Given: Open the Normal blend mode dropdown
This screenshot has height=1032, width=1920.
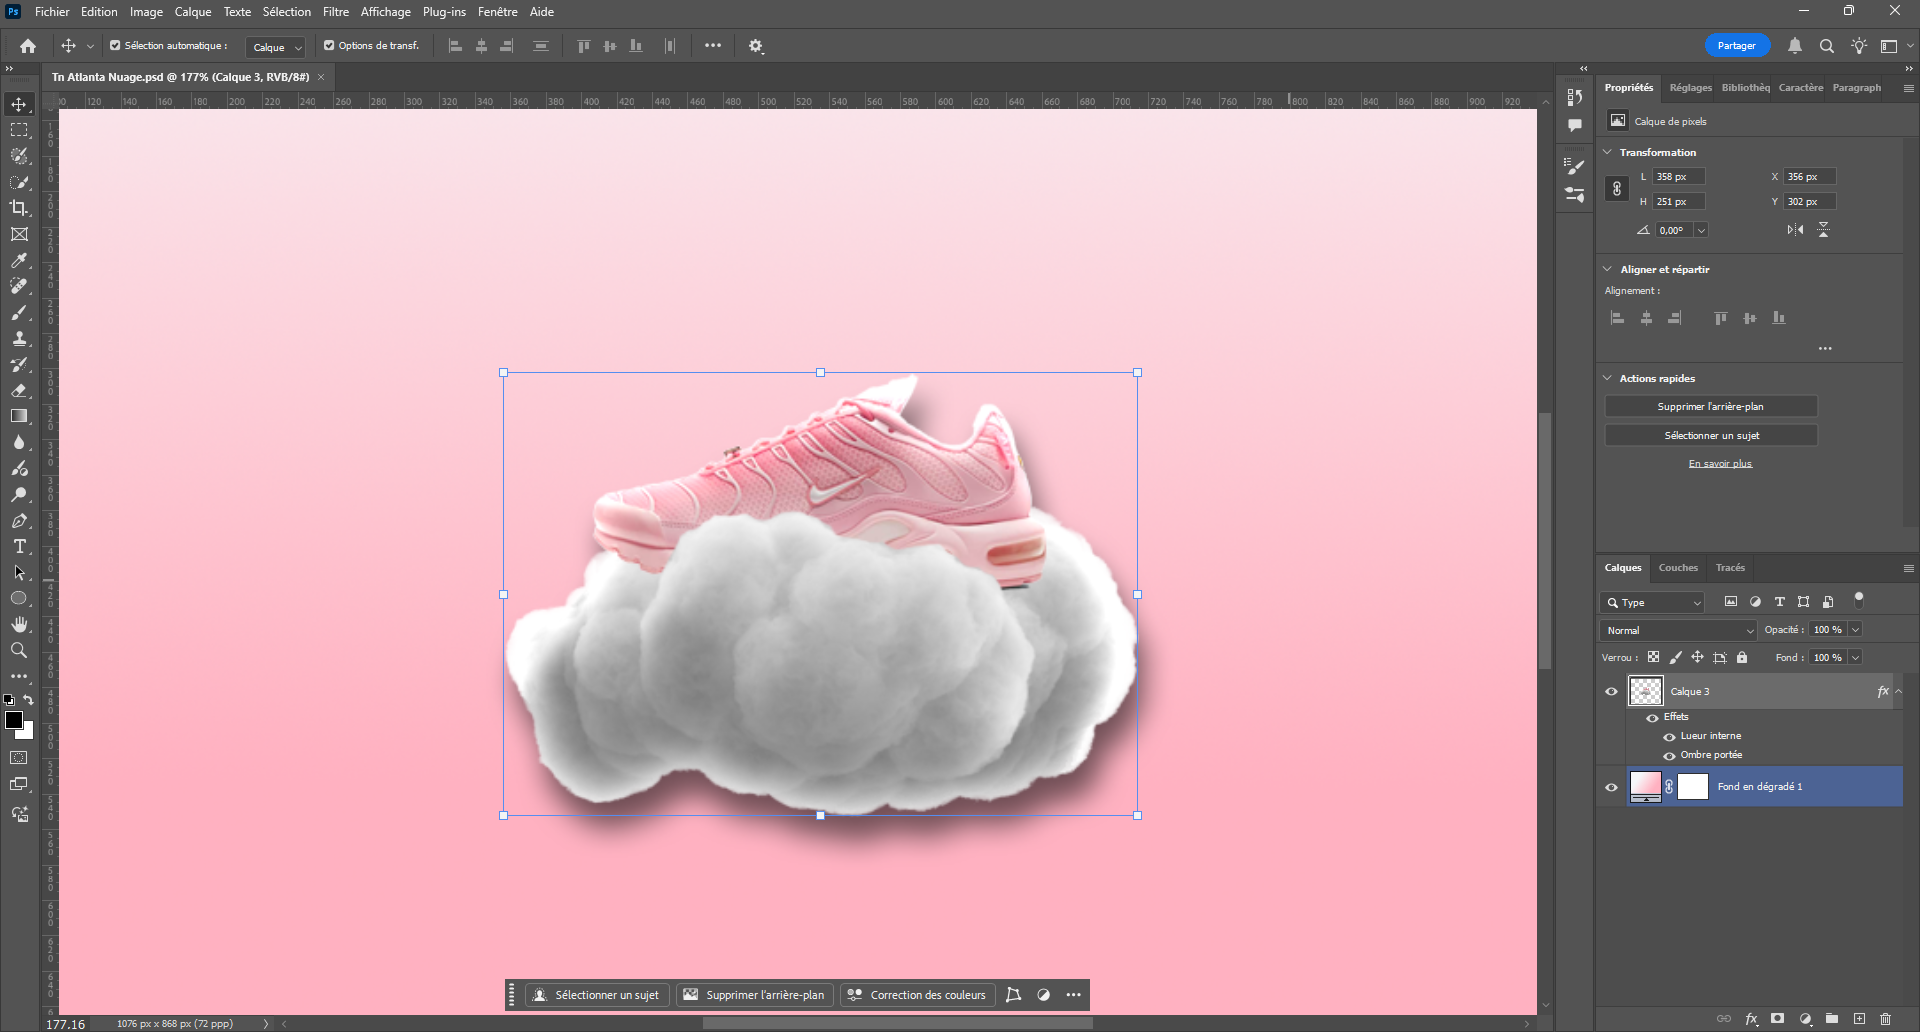Looking at the screenshot, I should [x=1678, y=630].
